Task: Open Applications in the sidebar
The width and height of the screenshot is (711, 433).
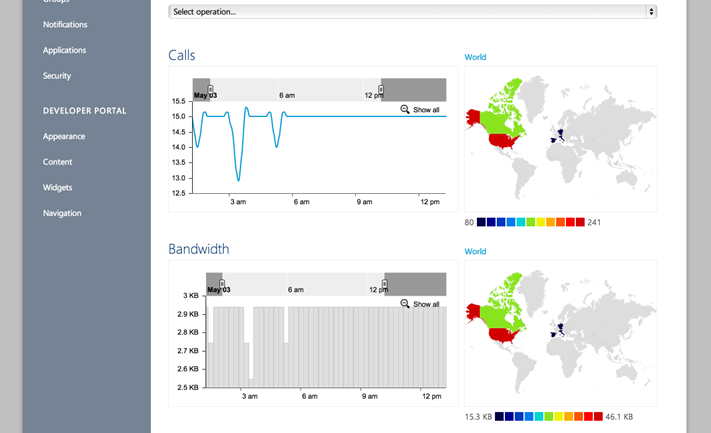Action: pyautogui.click(x=64, y=50)
